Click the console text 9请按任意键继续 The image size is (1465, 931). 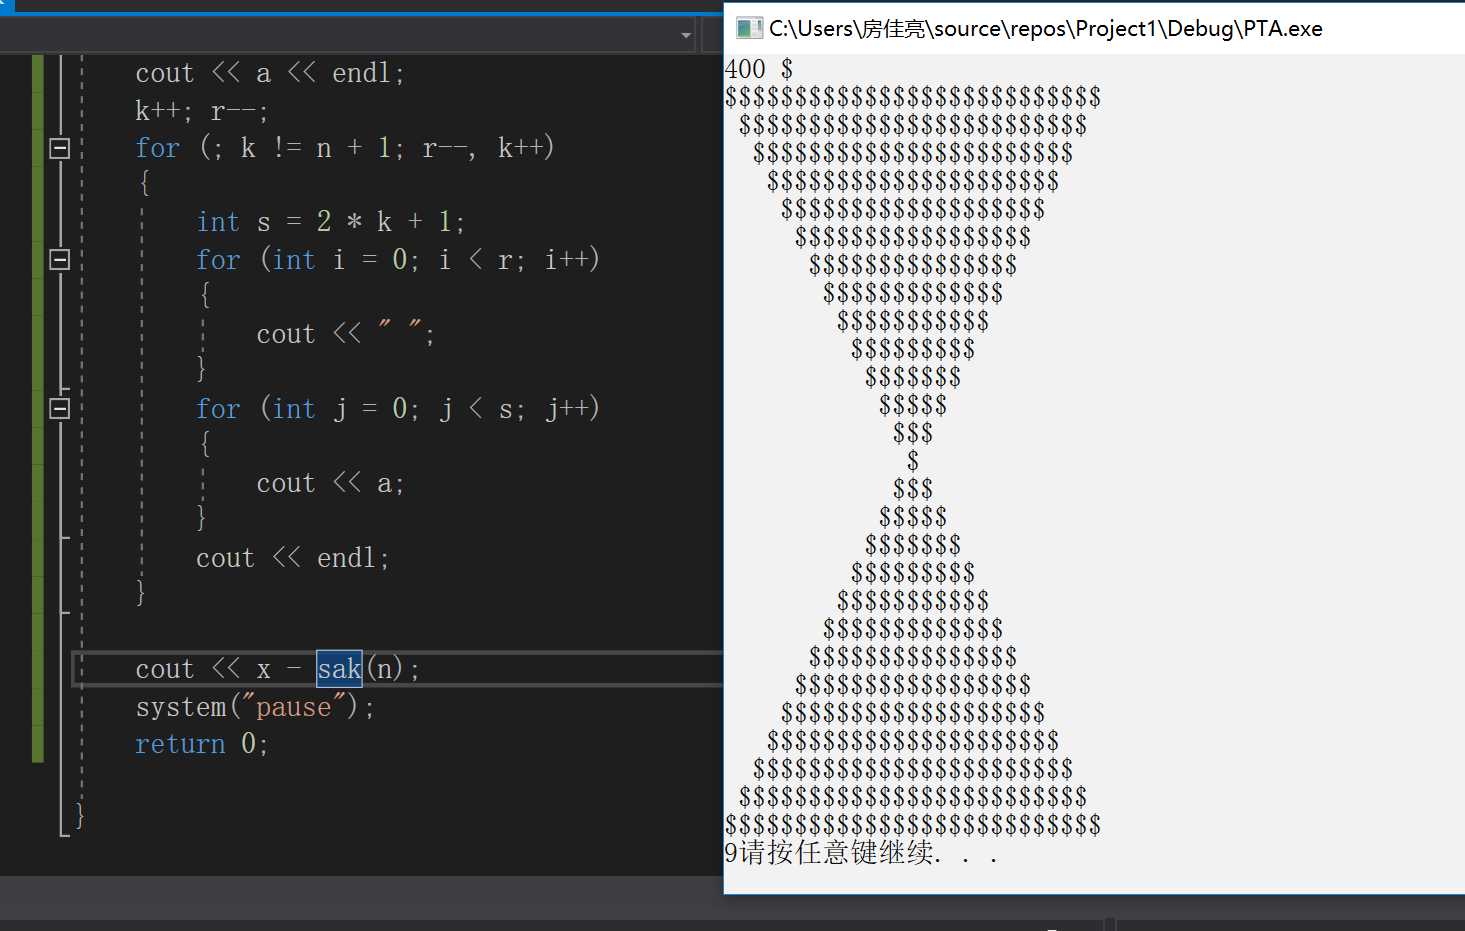[x=861, y=853]
